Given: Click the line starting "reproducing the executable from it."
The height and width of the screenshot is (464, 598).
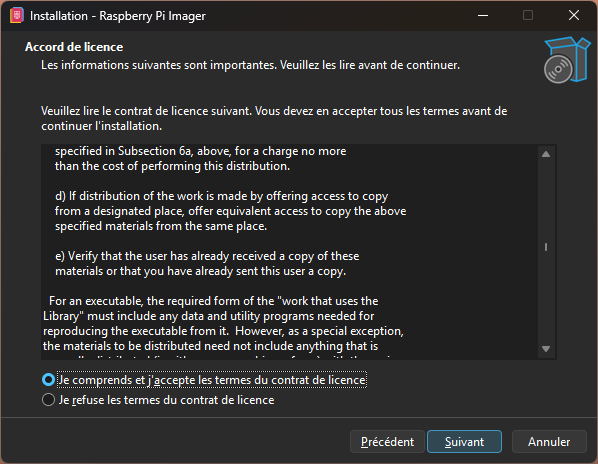Looking at the screenshot, I should 223,331.
